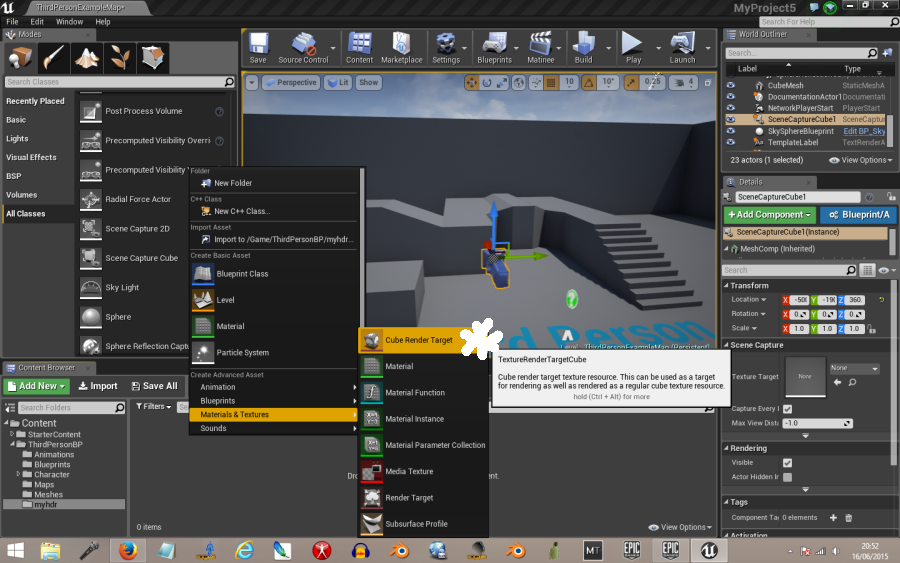Select the Landscape mode icon
This screenshot has width=900, height=563.
coord(87,57)
